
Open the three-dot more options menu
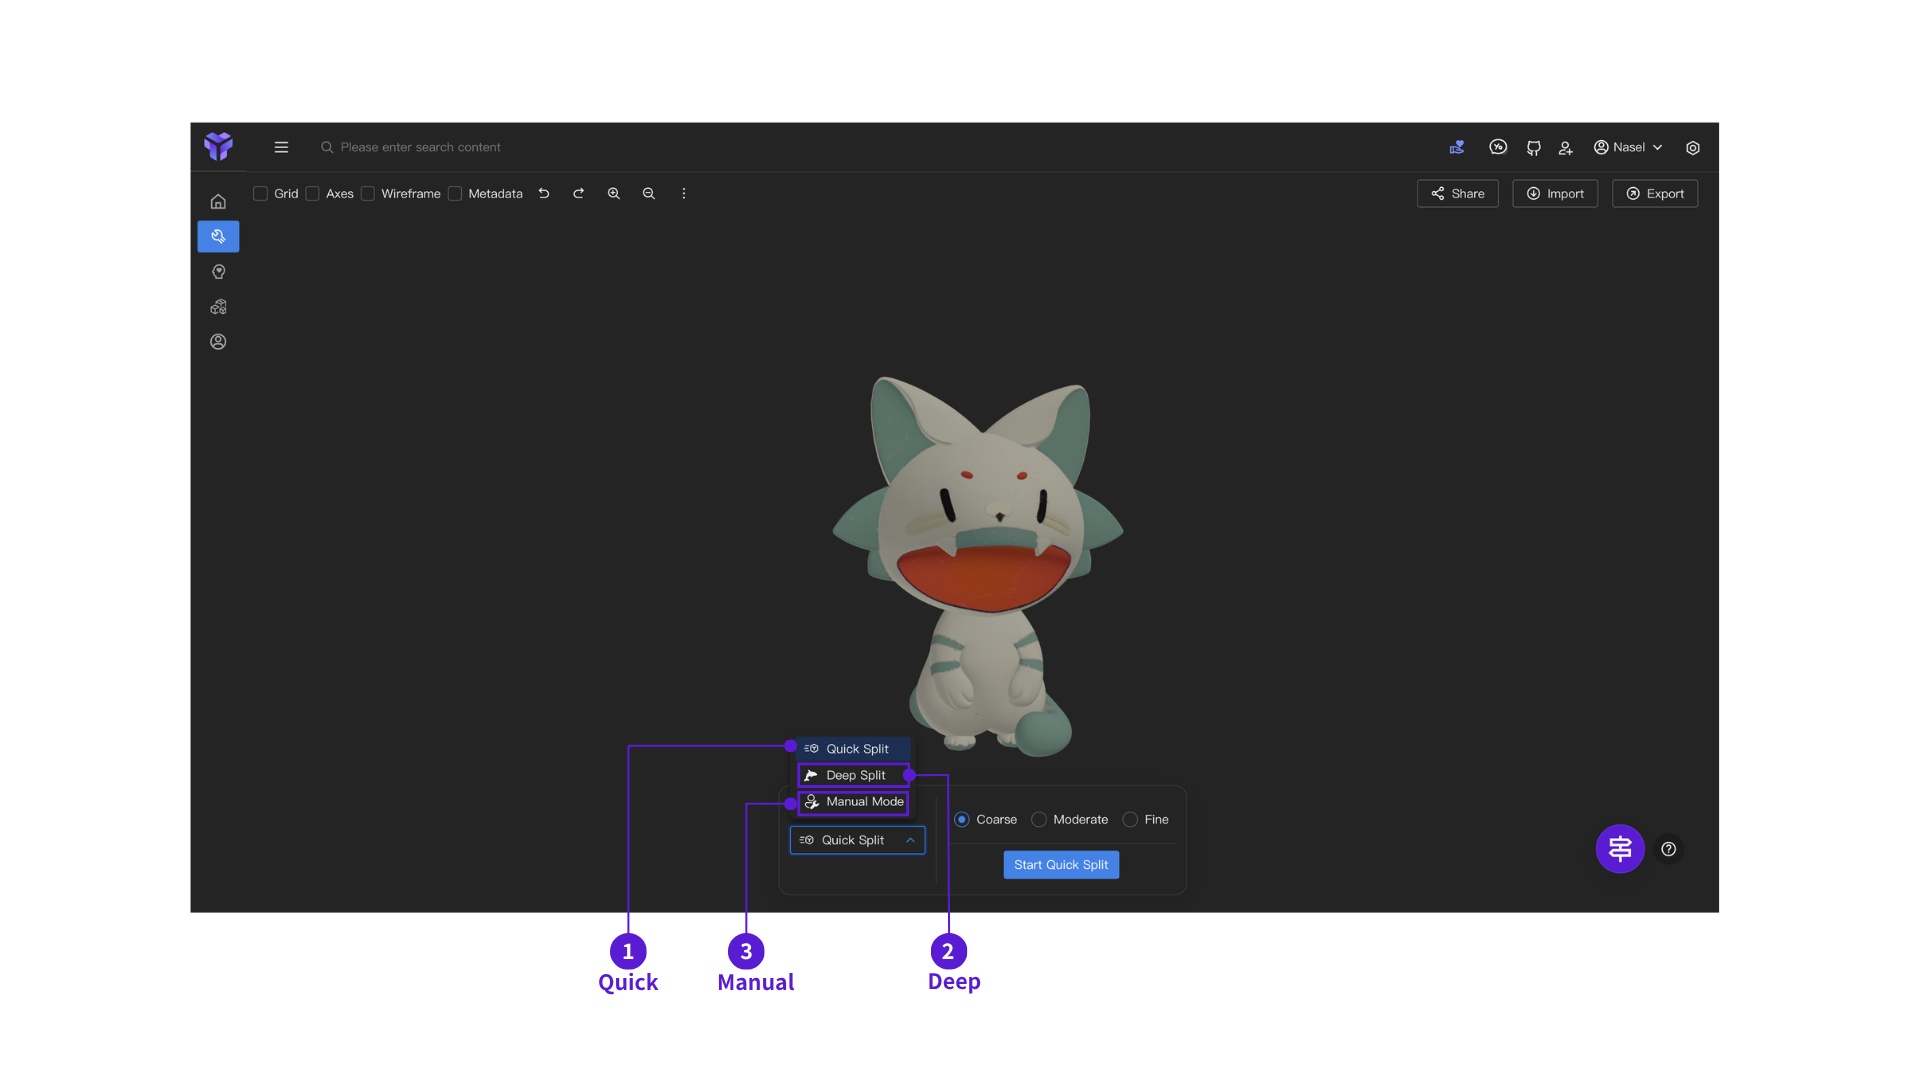point(684,194)
